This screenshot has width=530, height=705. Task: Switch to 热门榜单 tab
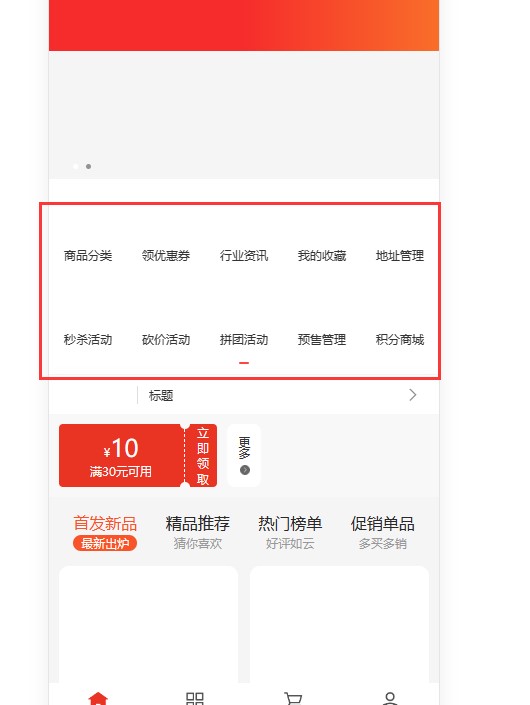tap(290, 524)
